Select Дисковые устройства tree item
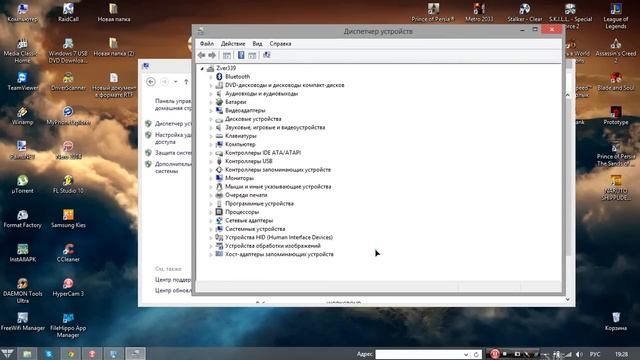Viewport: 640px width, 360px height. pyautogui.click(x=253, y=119)
